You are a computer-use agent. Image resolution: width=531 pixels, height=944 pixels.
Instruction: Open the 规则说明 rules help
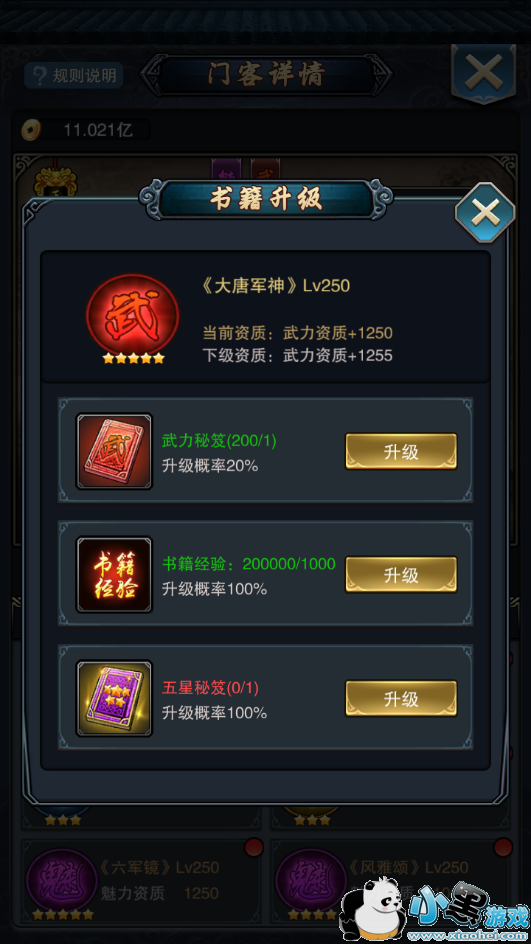tap(74, 75)
